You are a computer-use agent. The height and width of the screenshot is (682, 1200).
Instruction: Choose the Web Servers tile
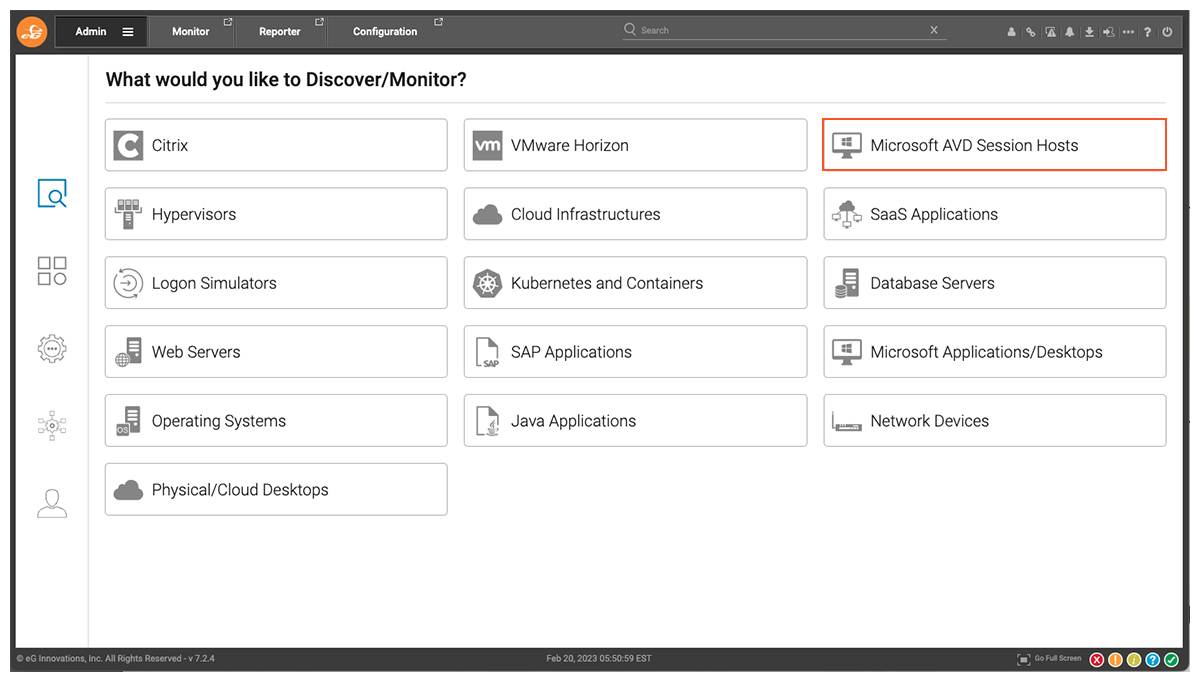(276, 352)
